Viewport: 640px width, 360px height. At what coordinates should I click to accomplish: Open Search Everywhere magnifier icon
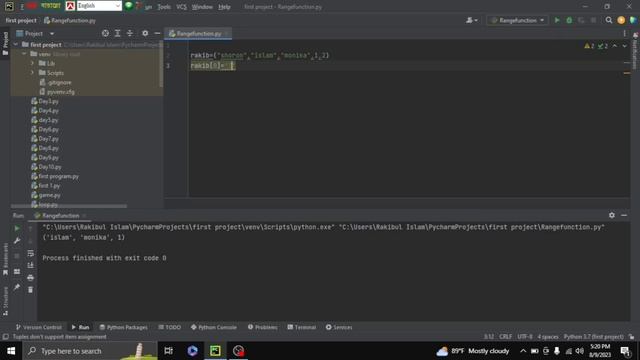(x=609, y=20)
